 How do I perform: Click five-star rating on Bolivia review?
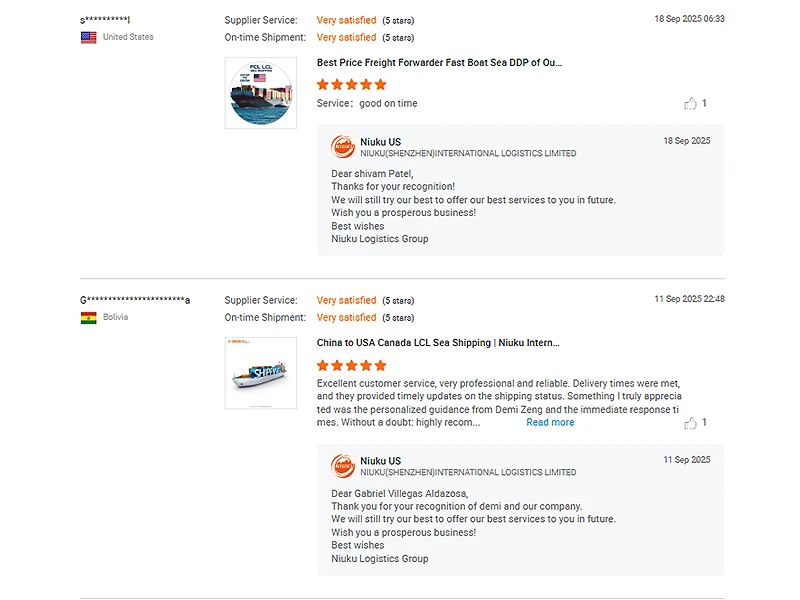(x=351, y=365)
